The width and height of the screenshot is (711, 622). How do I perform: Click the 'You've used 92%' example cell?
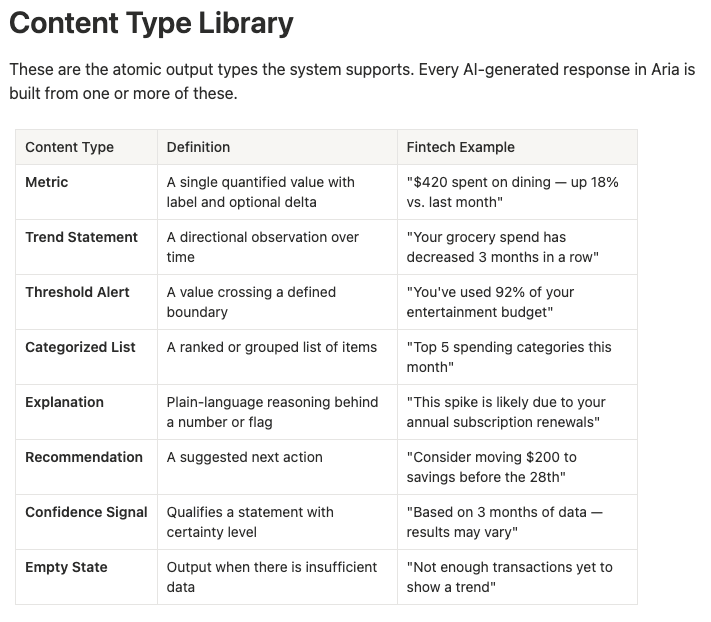(x=517, y=302)
